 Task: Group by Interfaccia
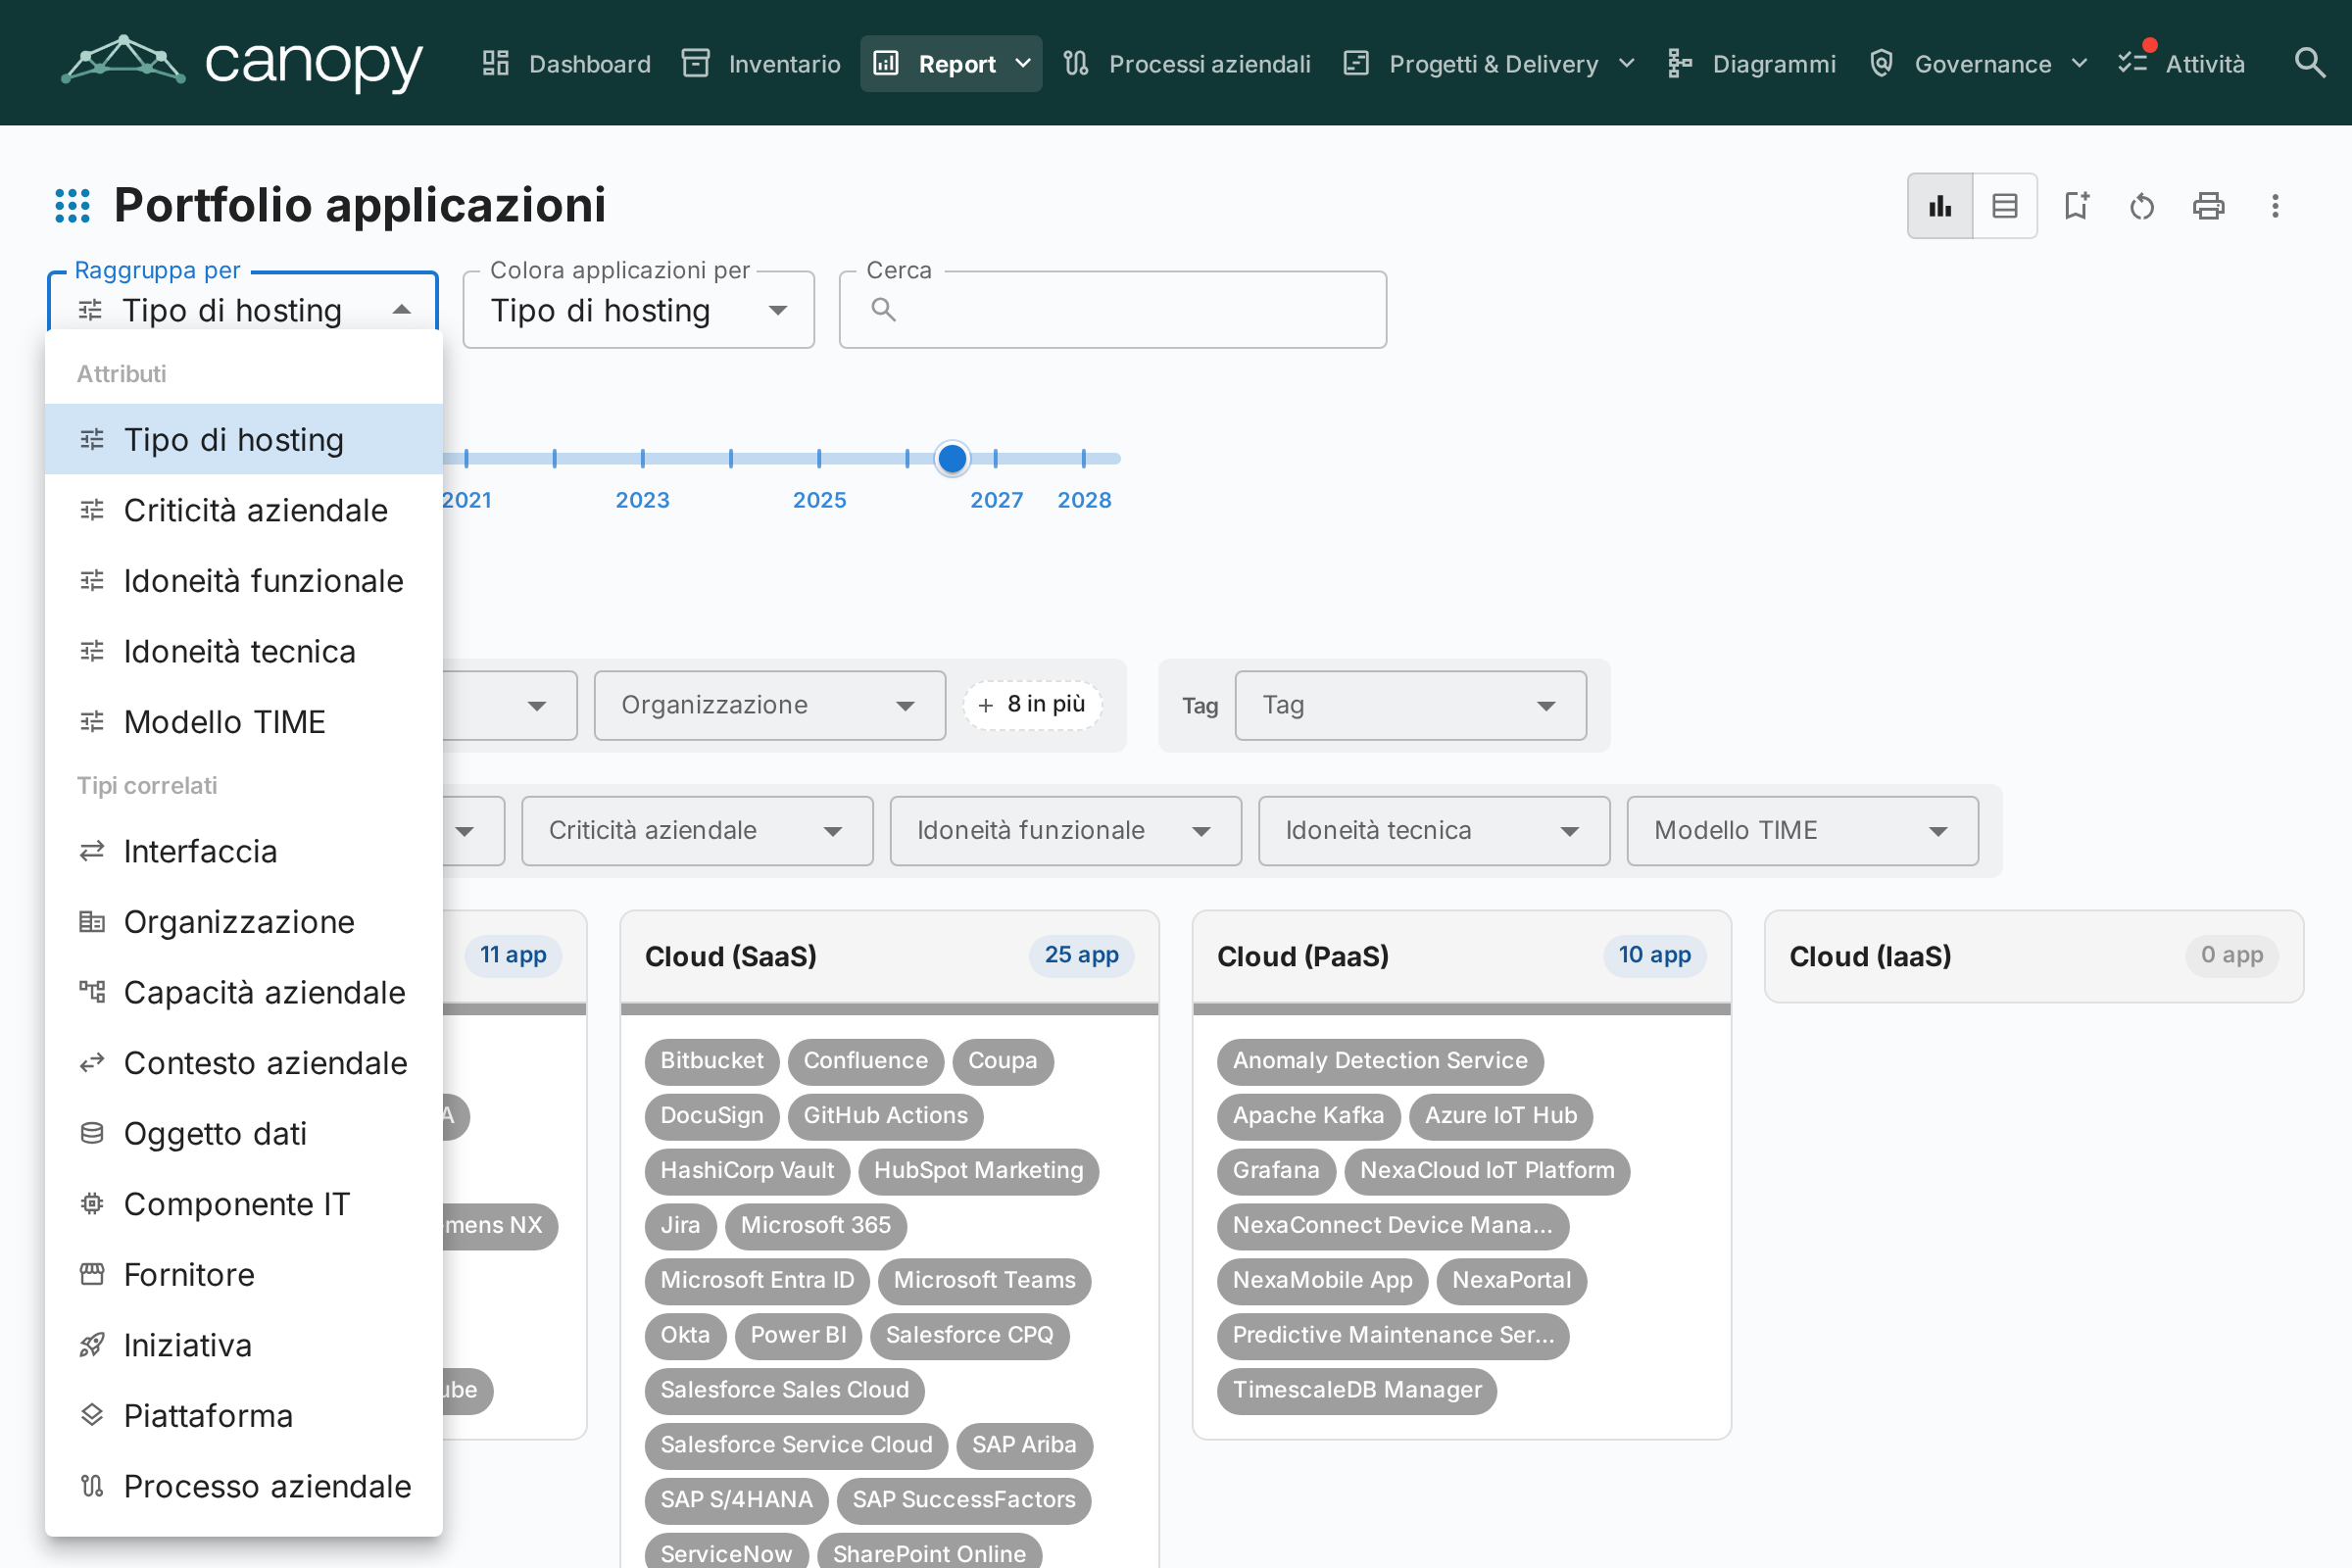pyautogui.click(x=244, y=851)
